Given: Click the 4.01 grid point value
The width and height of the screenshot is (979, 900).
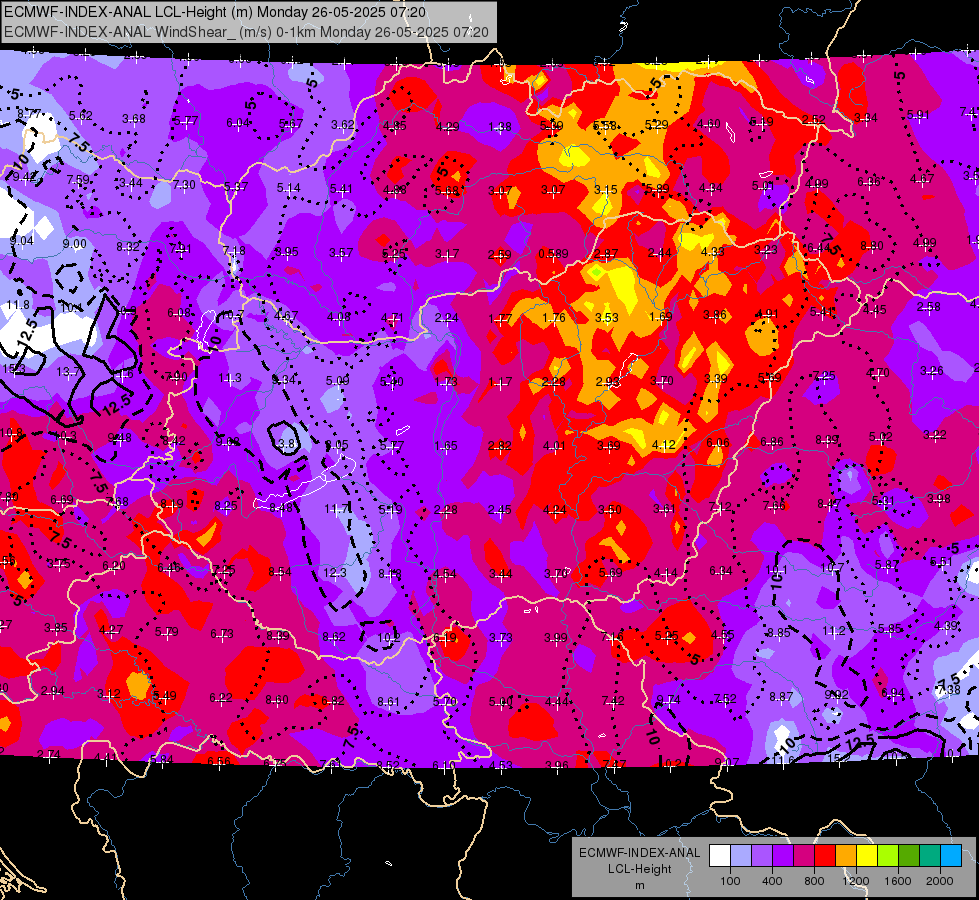Looking at the screenshot, I should pos(554,446).
